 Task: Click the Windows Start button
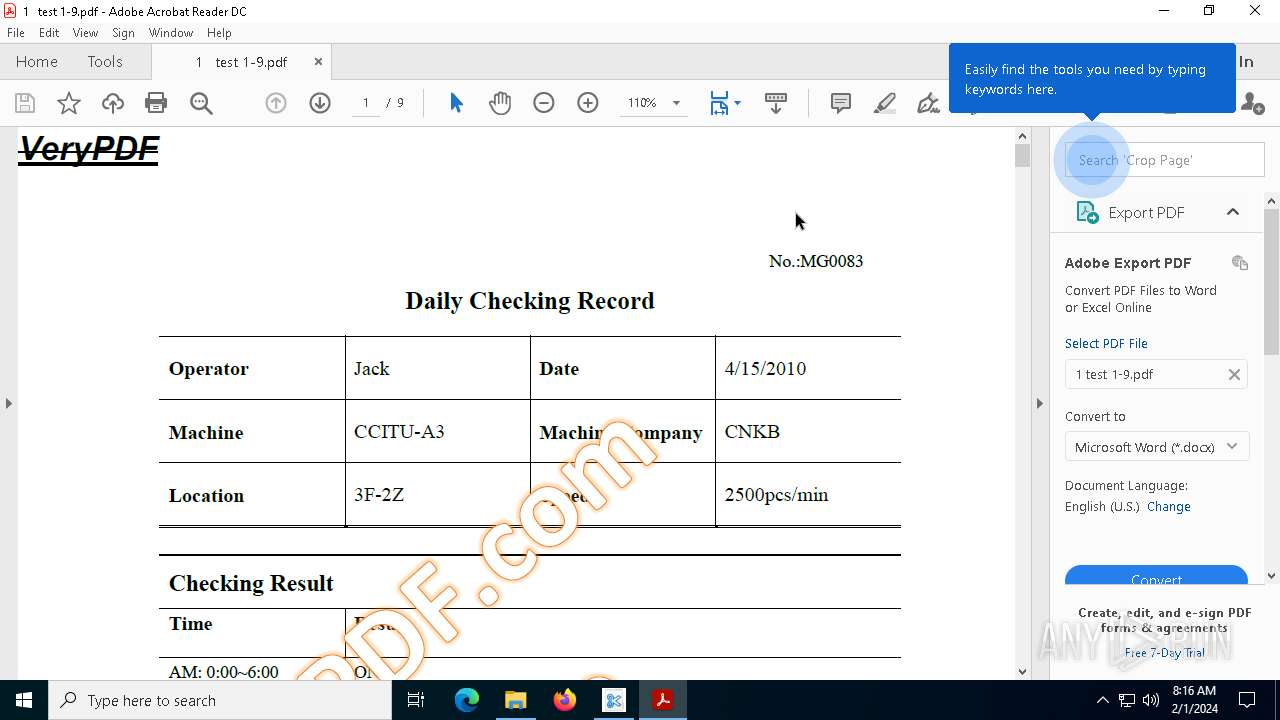pyautogui.click(x=24, y=700)
